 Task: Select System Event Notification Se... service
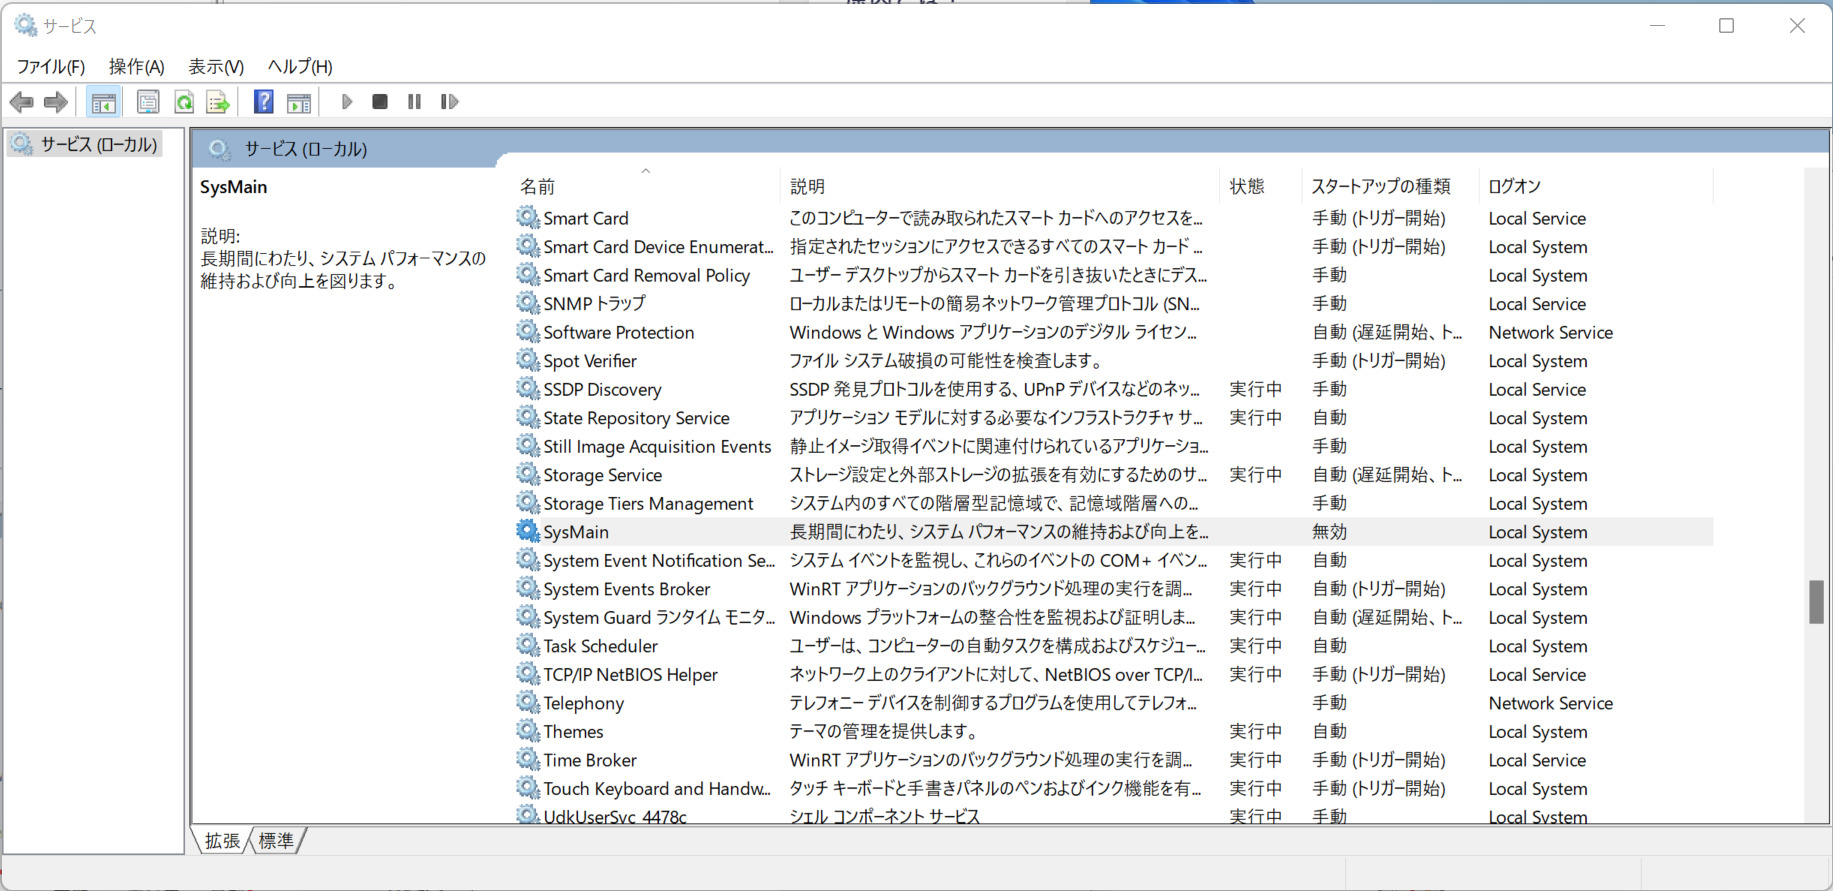[659, 560]
